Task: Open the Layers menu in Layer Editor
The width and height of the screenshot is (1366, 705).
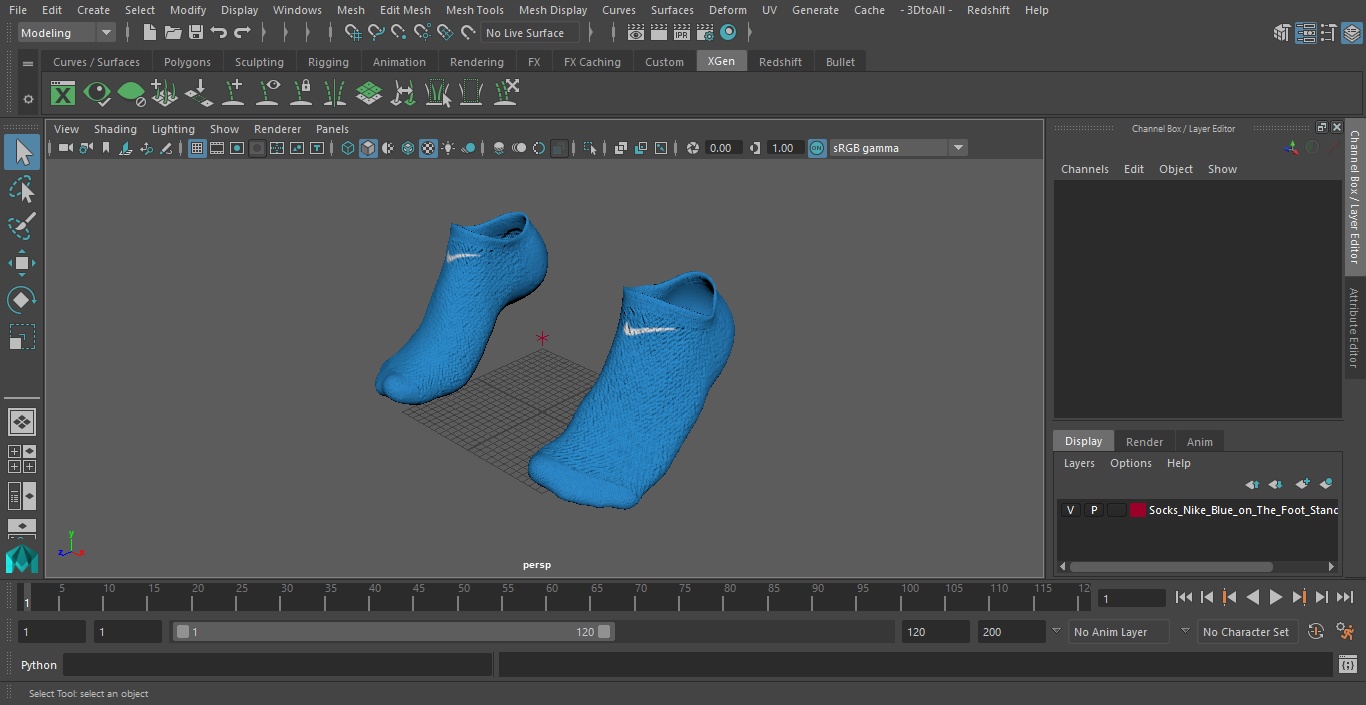Action: click(1078, 463)
